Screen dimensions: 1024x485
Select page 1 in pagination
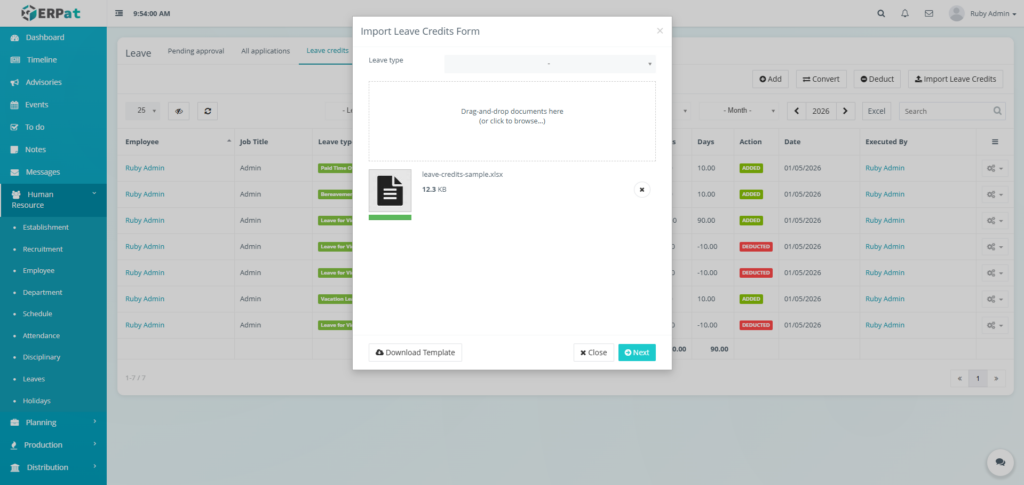point(978,378)
